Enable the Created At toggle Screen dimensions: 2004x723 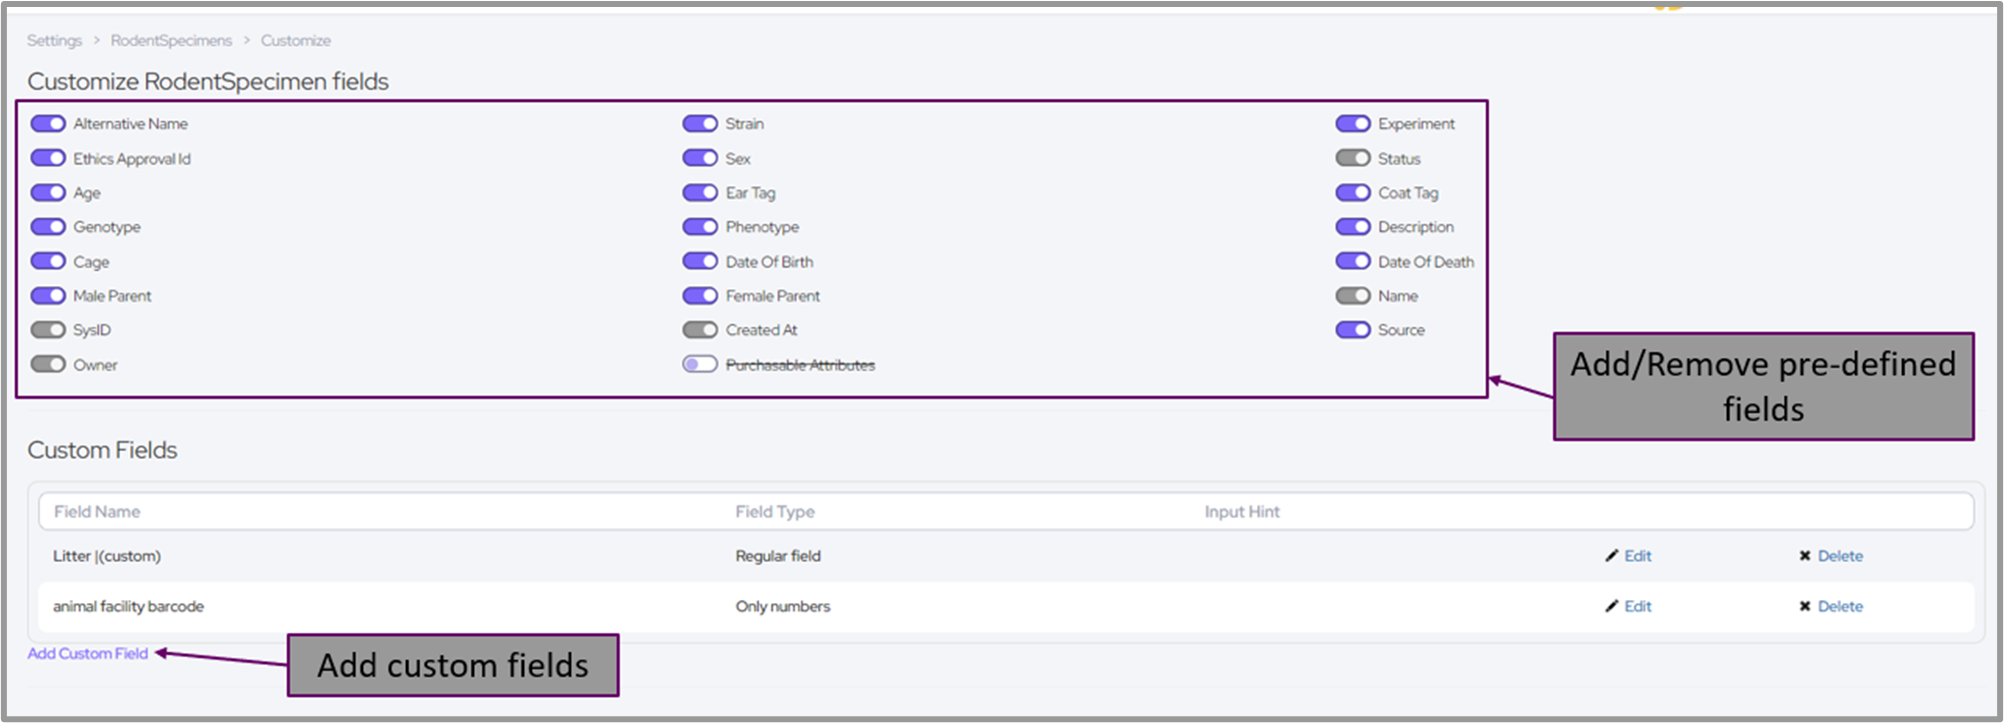700,330
